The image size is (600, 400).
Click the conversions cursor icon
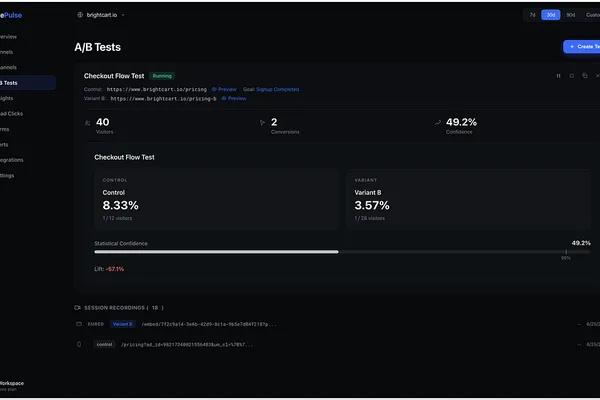[x=262, y=123]
